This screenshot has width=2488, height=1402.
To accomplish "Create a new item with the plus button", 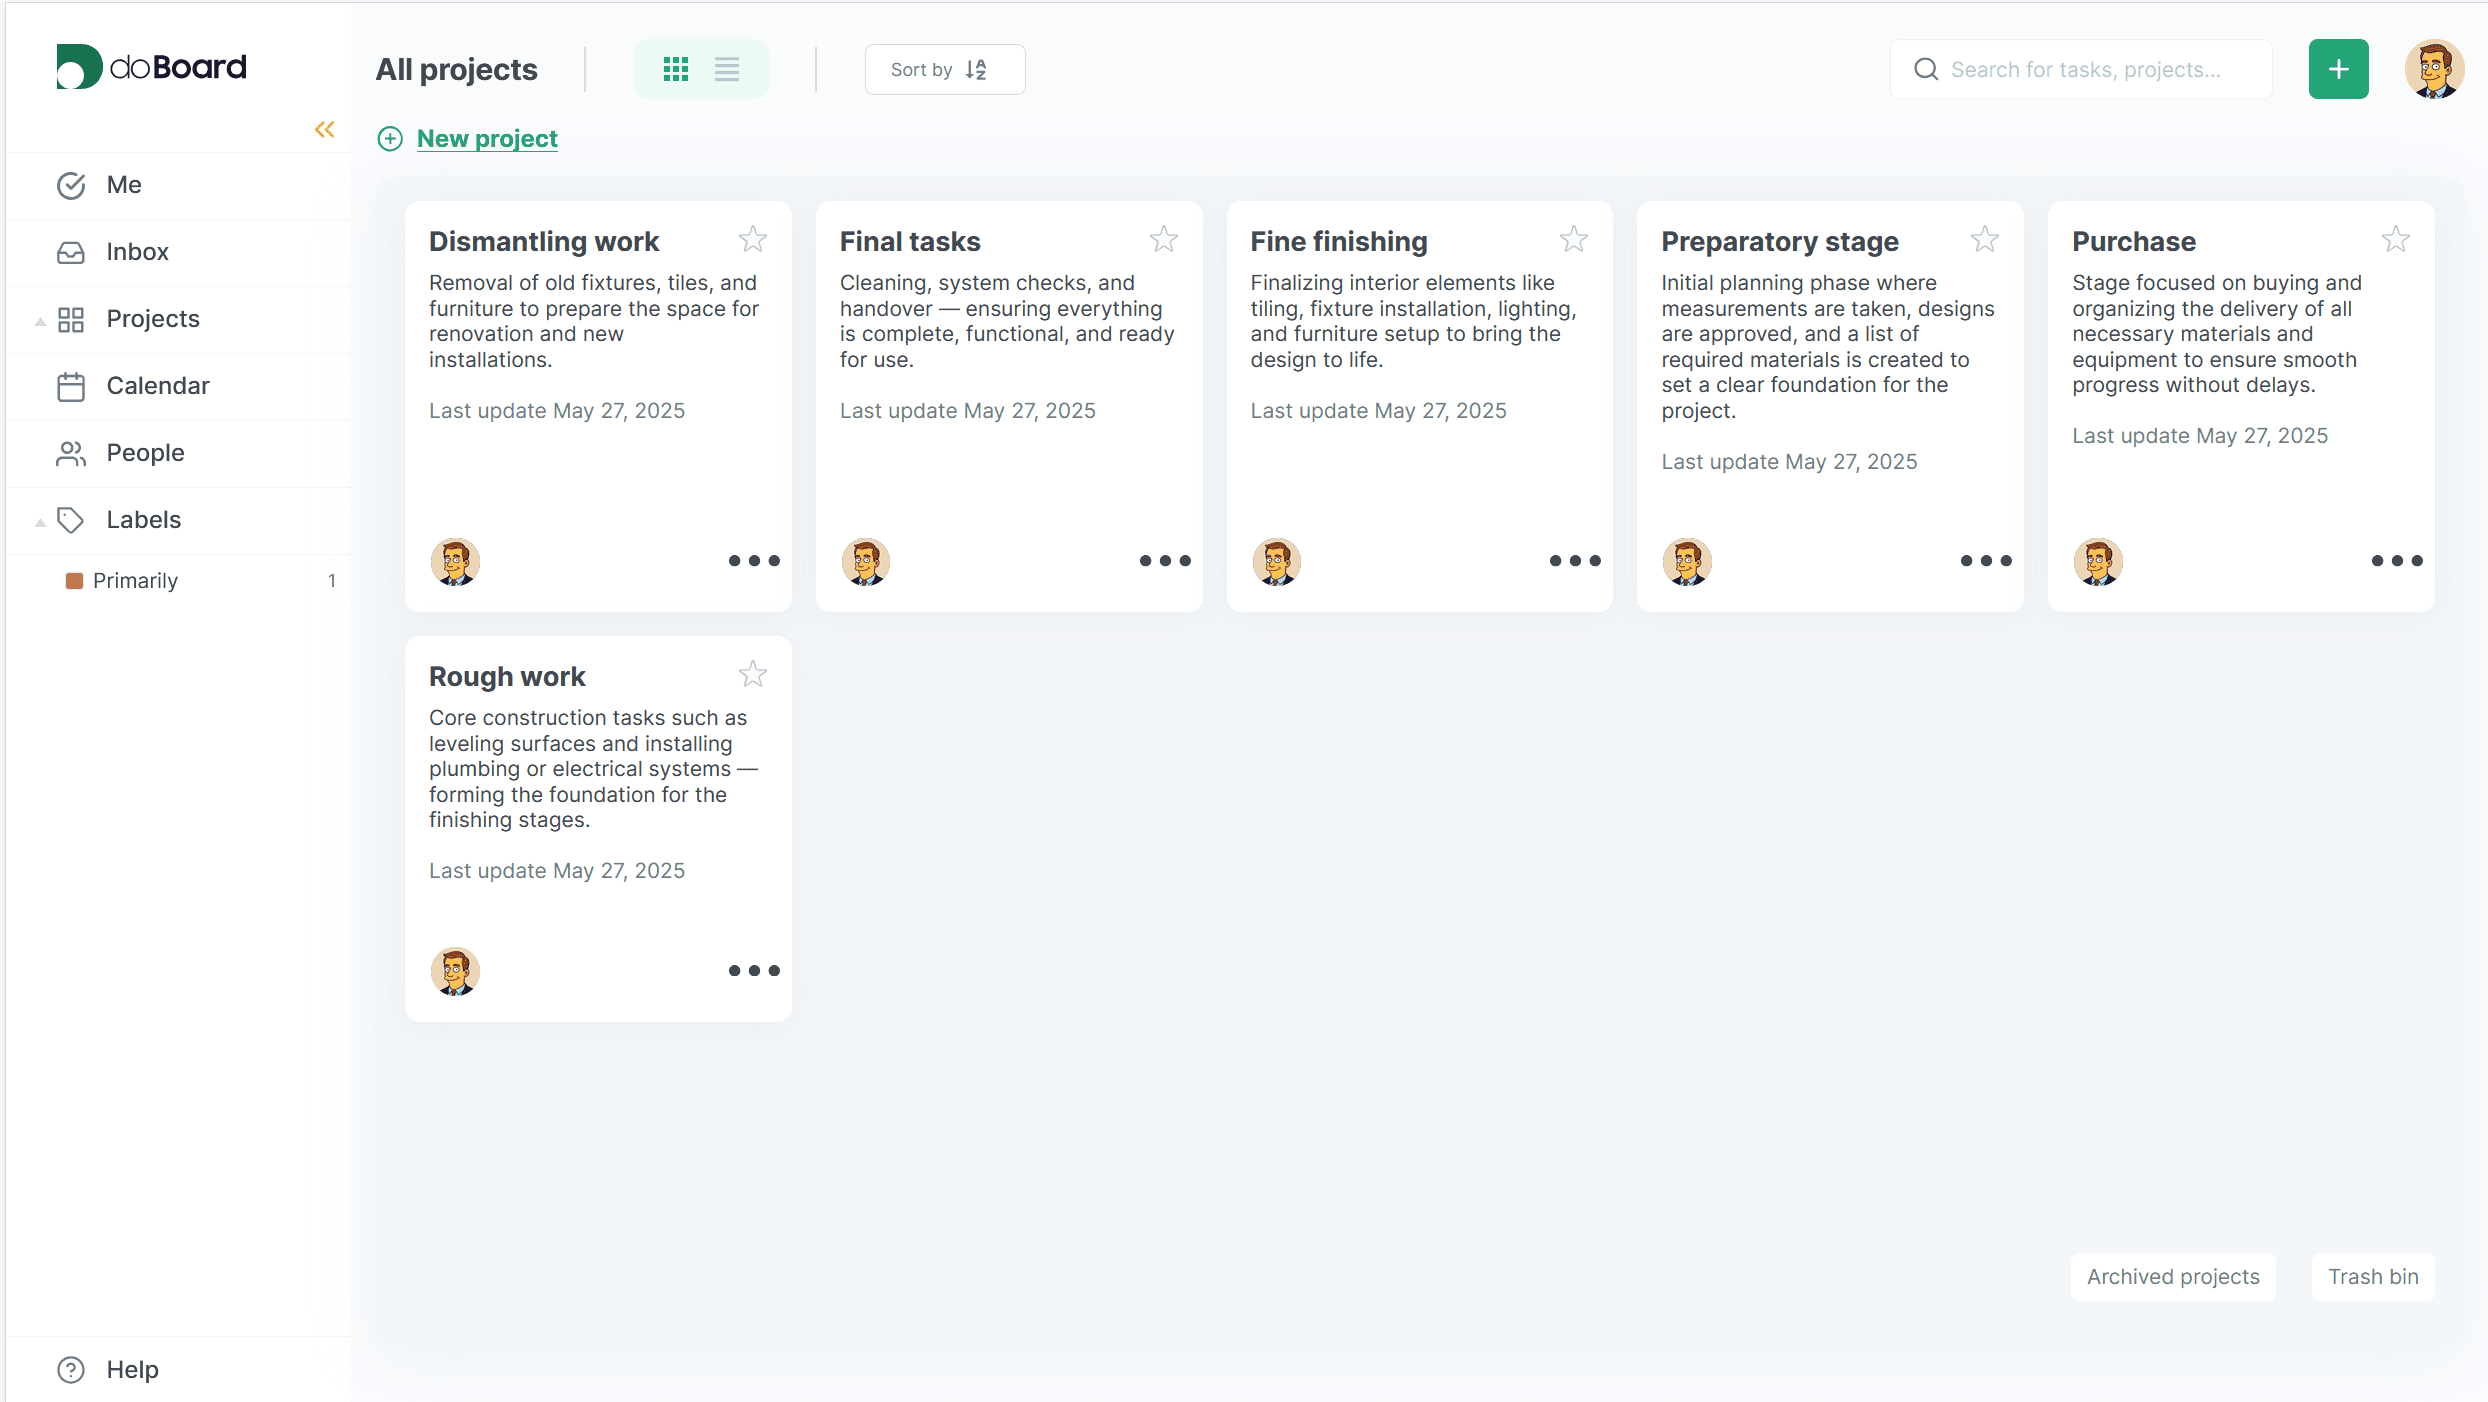I will pyautogui.click(x=2338, y=69).
